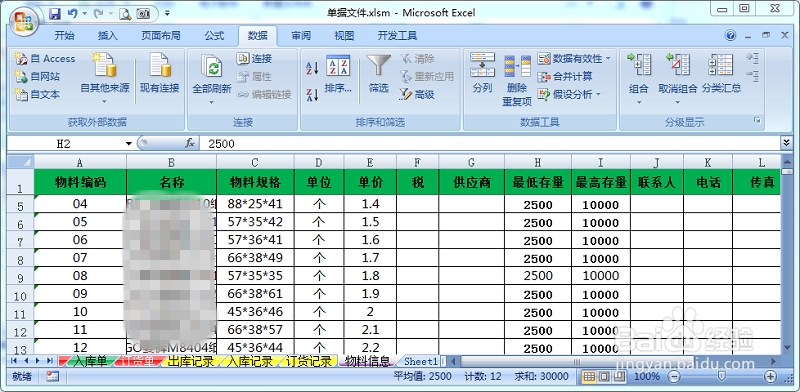The width and height of the screenshot is (800, 392).
Task: Open Excel Help question mark
Action: [731, 35]
